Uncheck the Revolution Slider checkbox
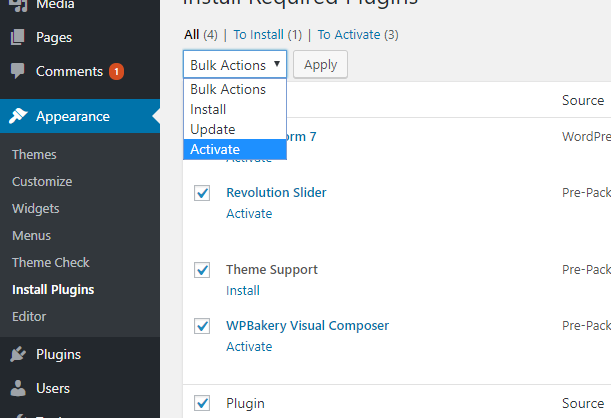Image resolution: width=611 pixels, height=418 pixels. click(202, 193)
